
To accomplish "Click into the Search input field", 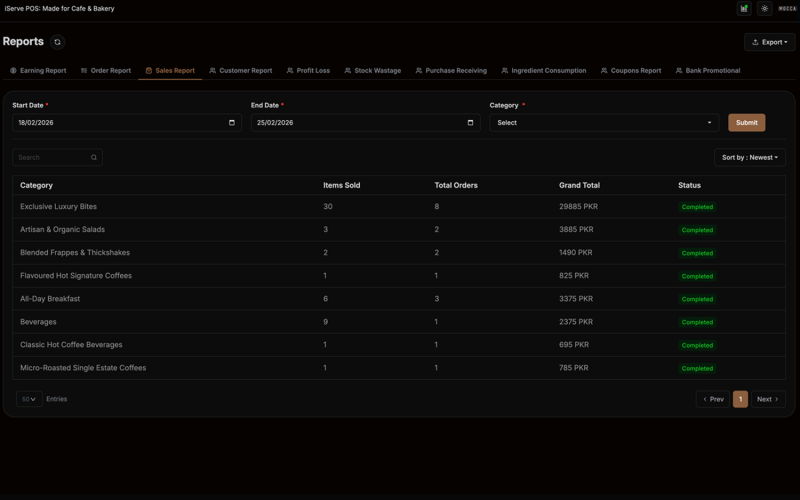I will (x=50, y=157).
